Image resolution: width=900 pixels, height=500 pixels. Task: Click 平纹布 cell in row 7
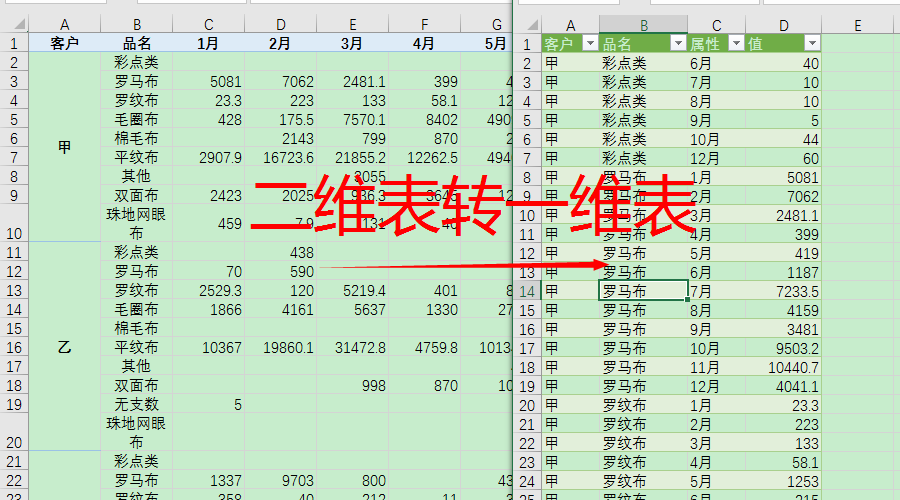coord(137,157)
